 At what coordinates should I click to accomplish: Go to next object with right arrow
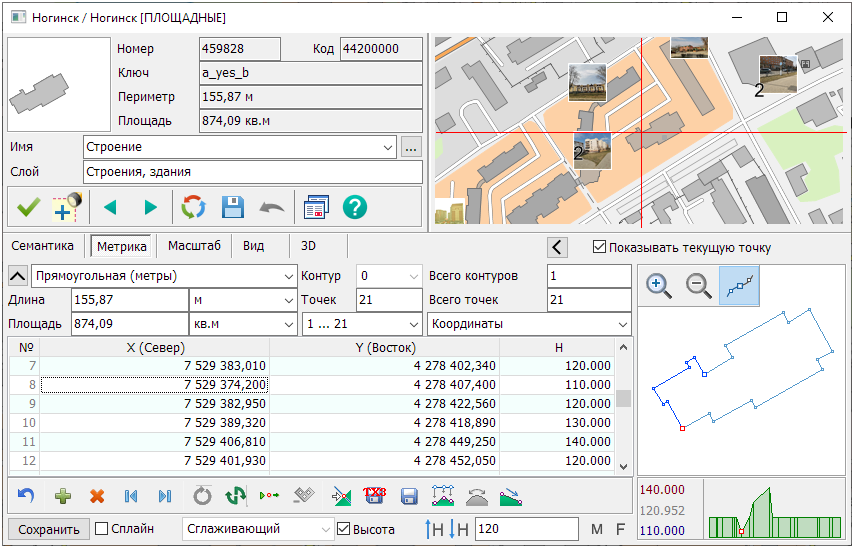click(151, 208)
